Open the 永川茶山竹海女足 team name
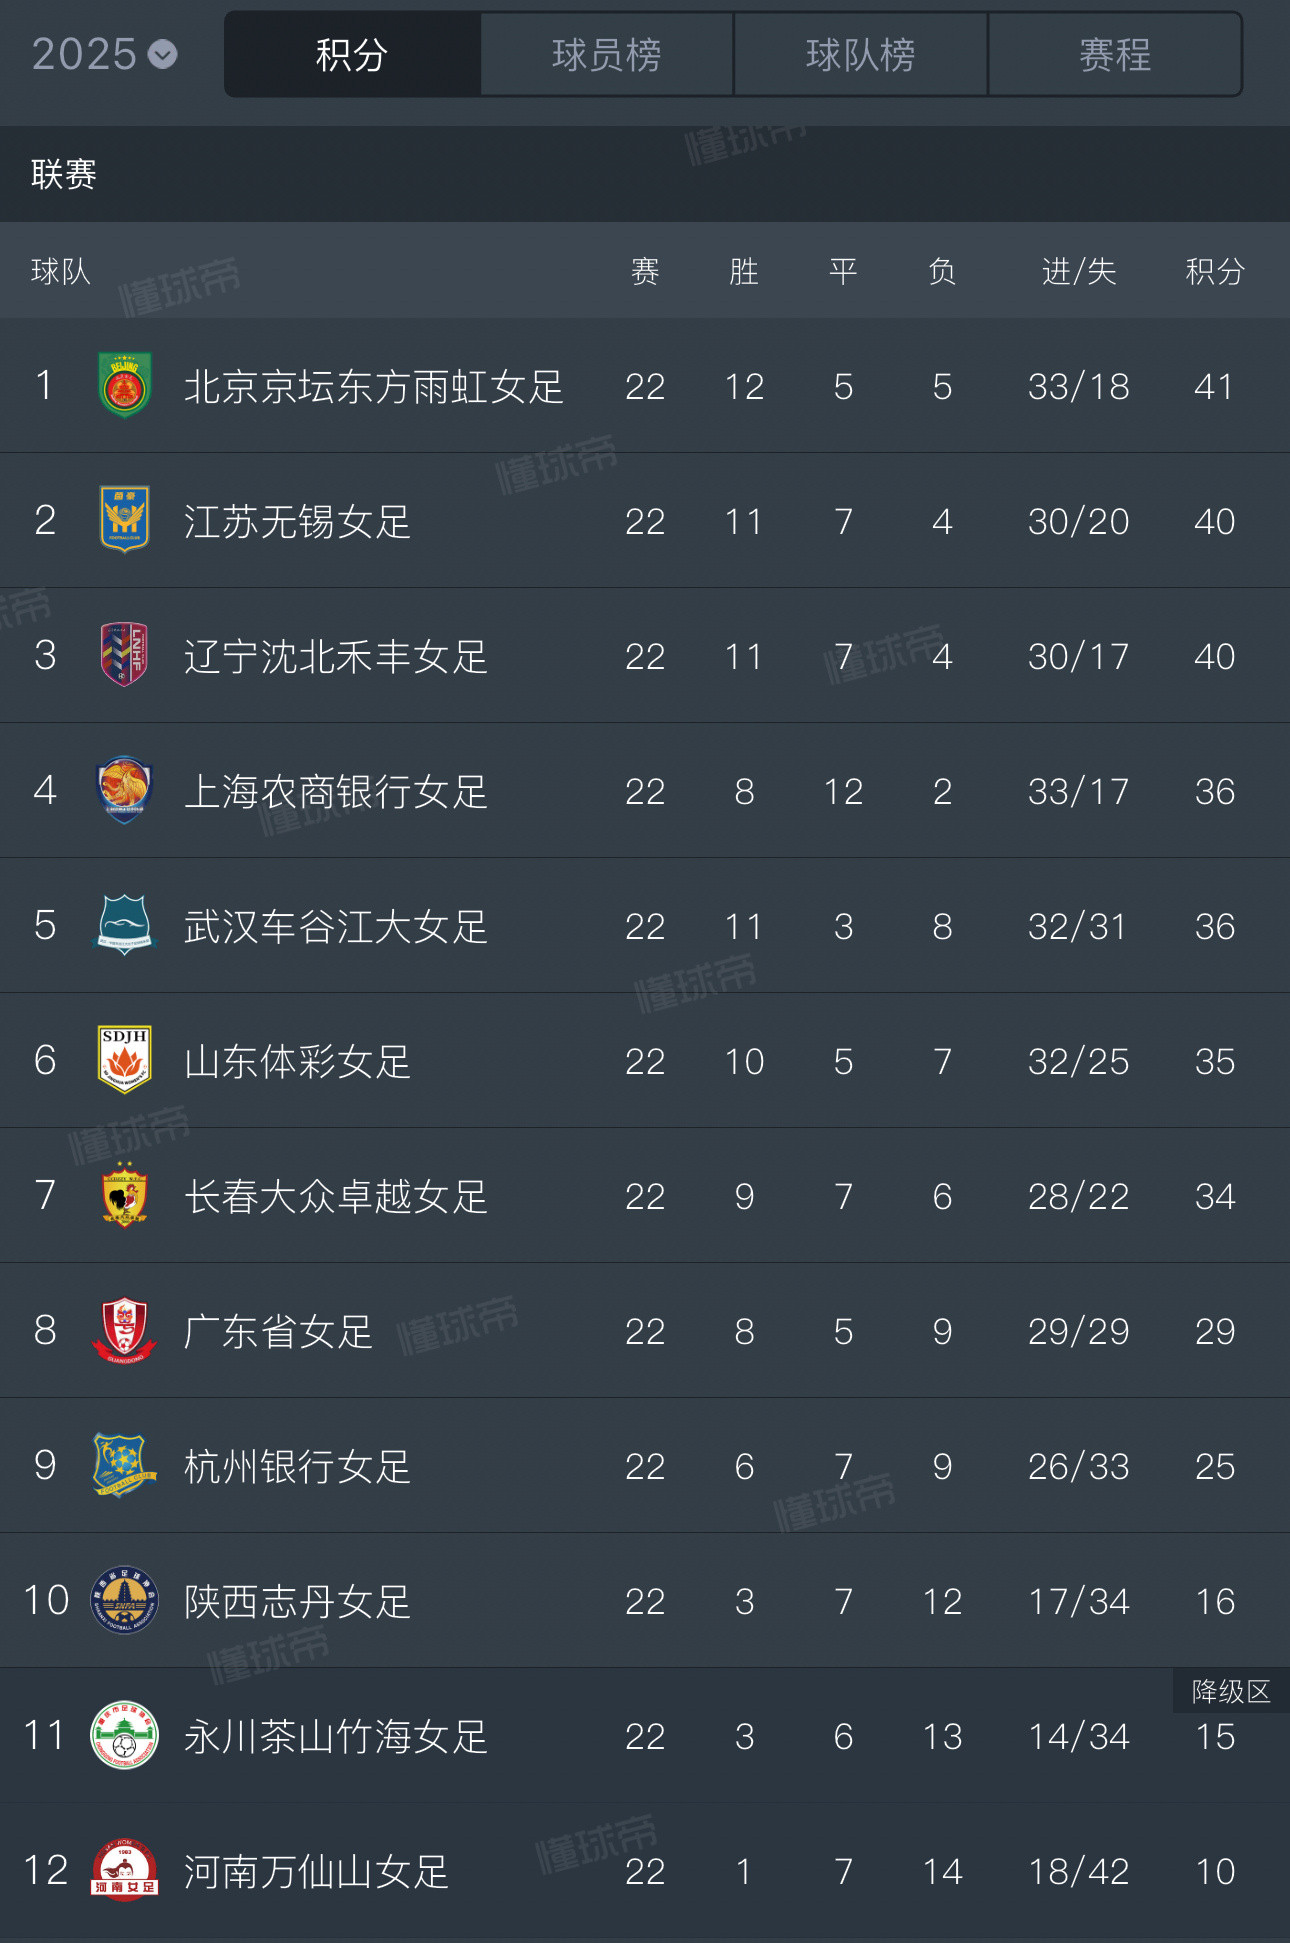The height and width of the screenshot is (1943, 1290). point(336,1736)
